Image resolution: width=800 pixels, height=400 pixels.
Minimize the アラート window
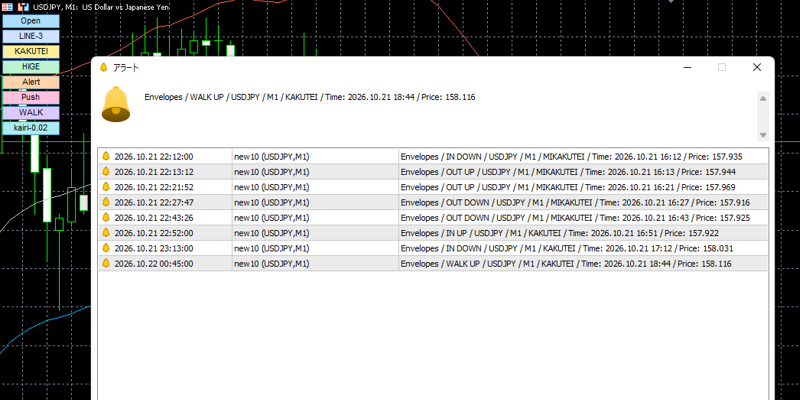[x=688, y=67]
